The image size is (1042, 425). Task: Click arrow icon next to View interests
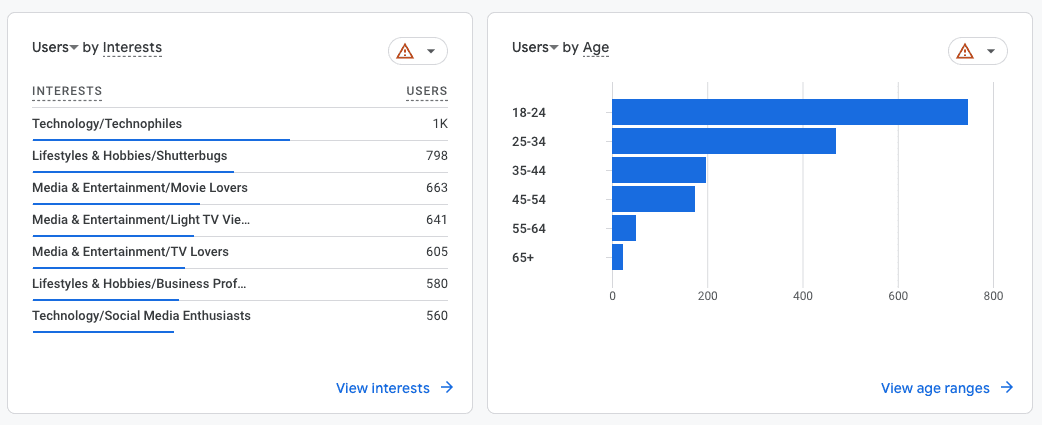tap(447, 388)
